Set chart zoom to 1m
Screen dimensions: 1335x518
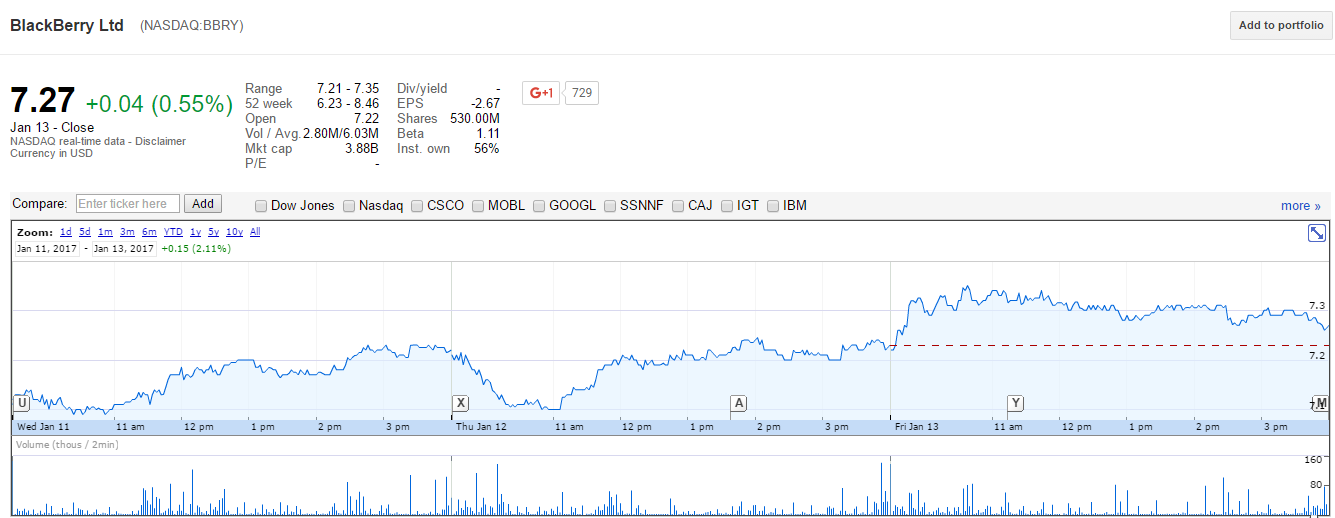pyautogui.click(x=105, y=232)
